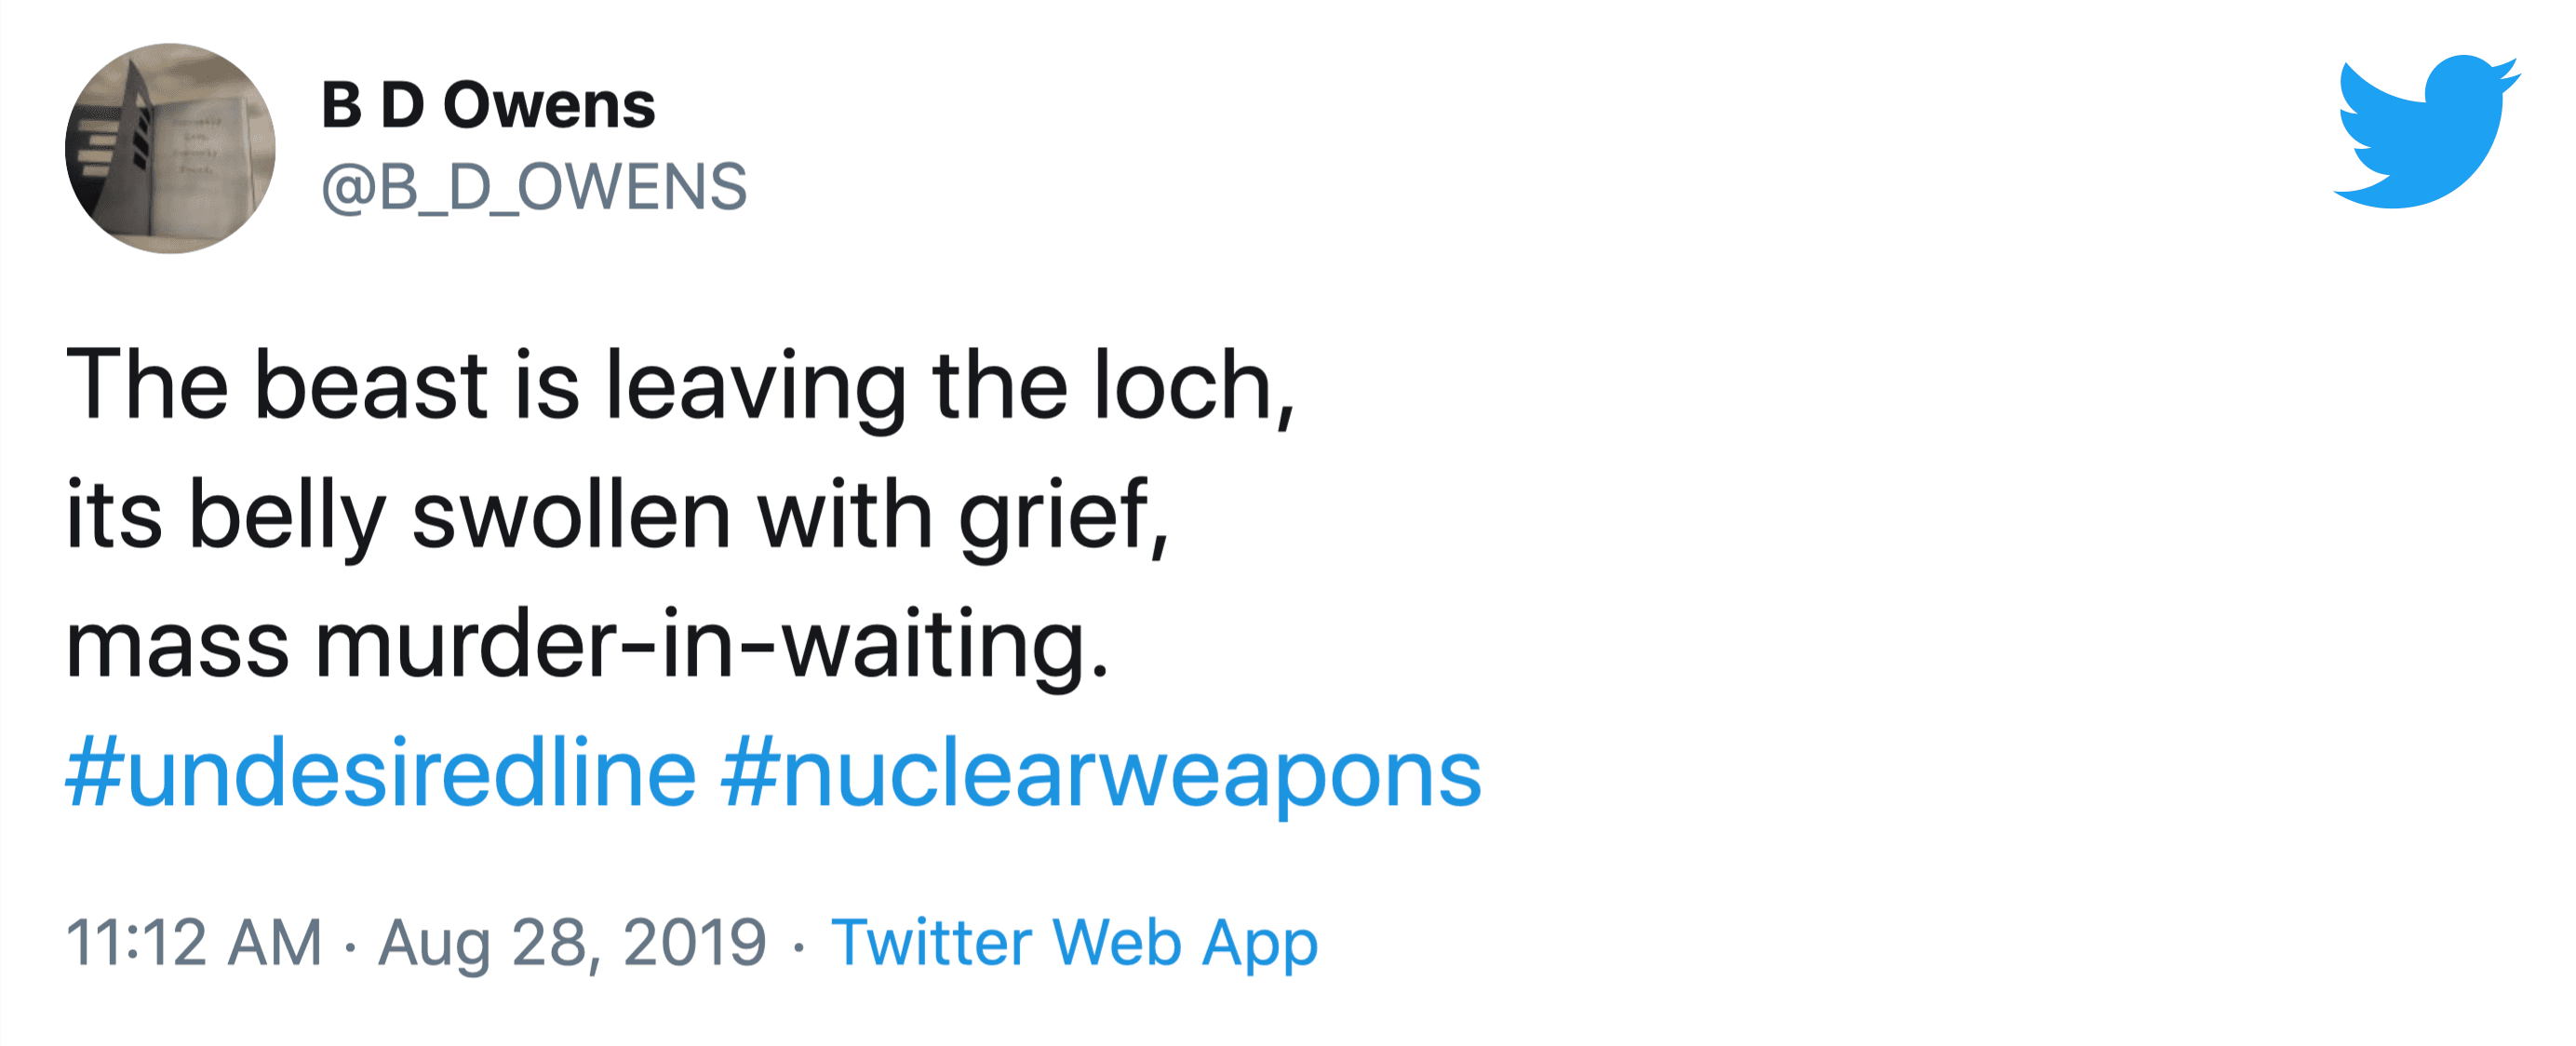Image resolution: width=2576 pixels, height=1046 pixels.
Task: Open the @B_D_OWENS handle link
Action: pyautogui.click(x=534, y=187)
